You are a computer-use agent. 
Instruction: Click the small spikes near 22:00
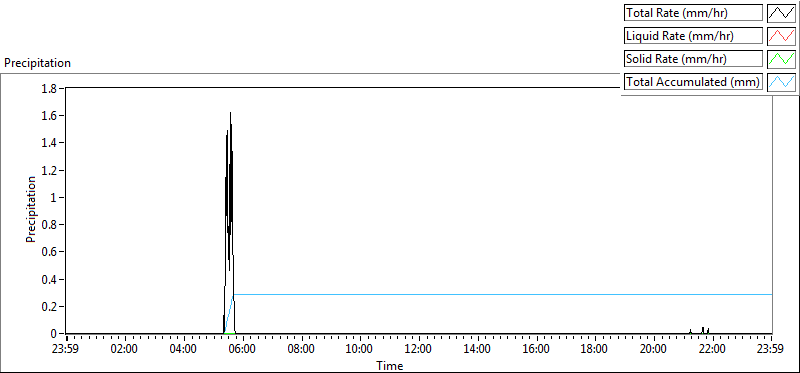(699, 330)
